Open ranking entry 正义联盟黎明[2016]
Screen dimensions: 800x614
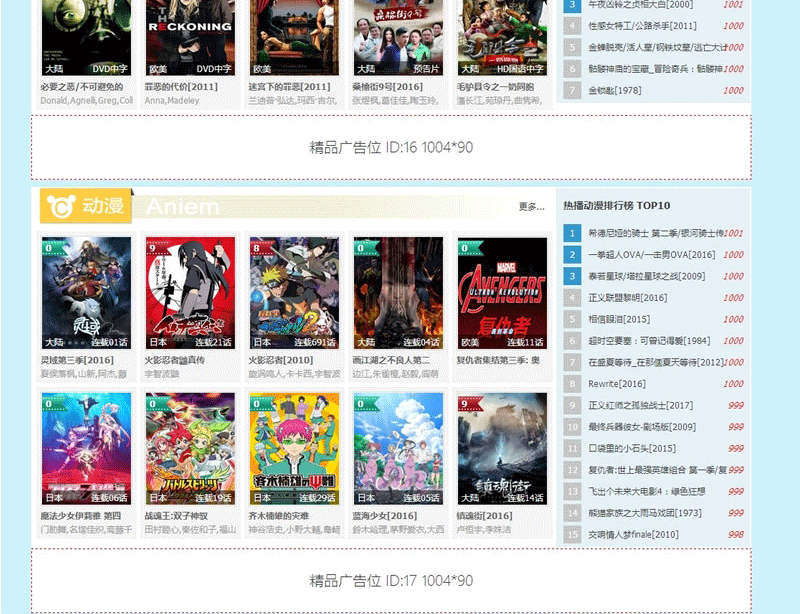point(628,298)
